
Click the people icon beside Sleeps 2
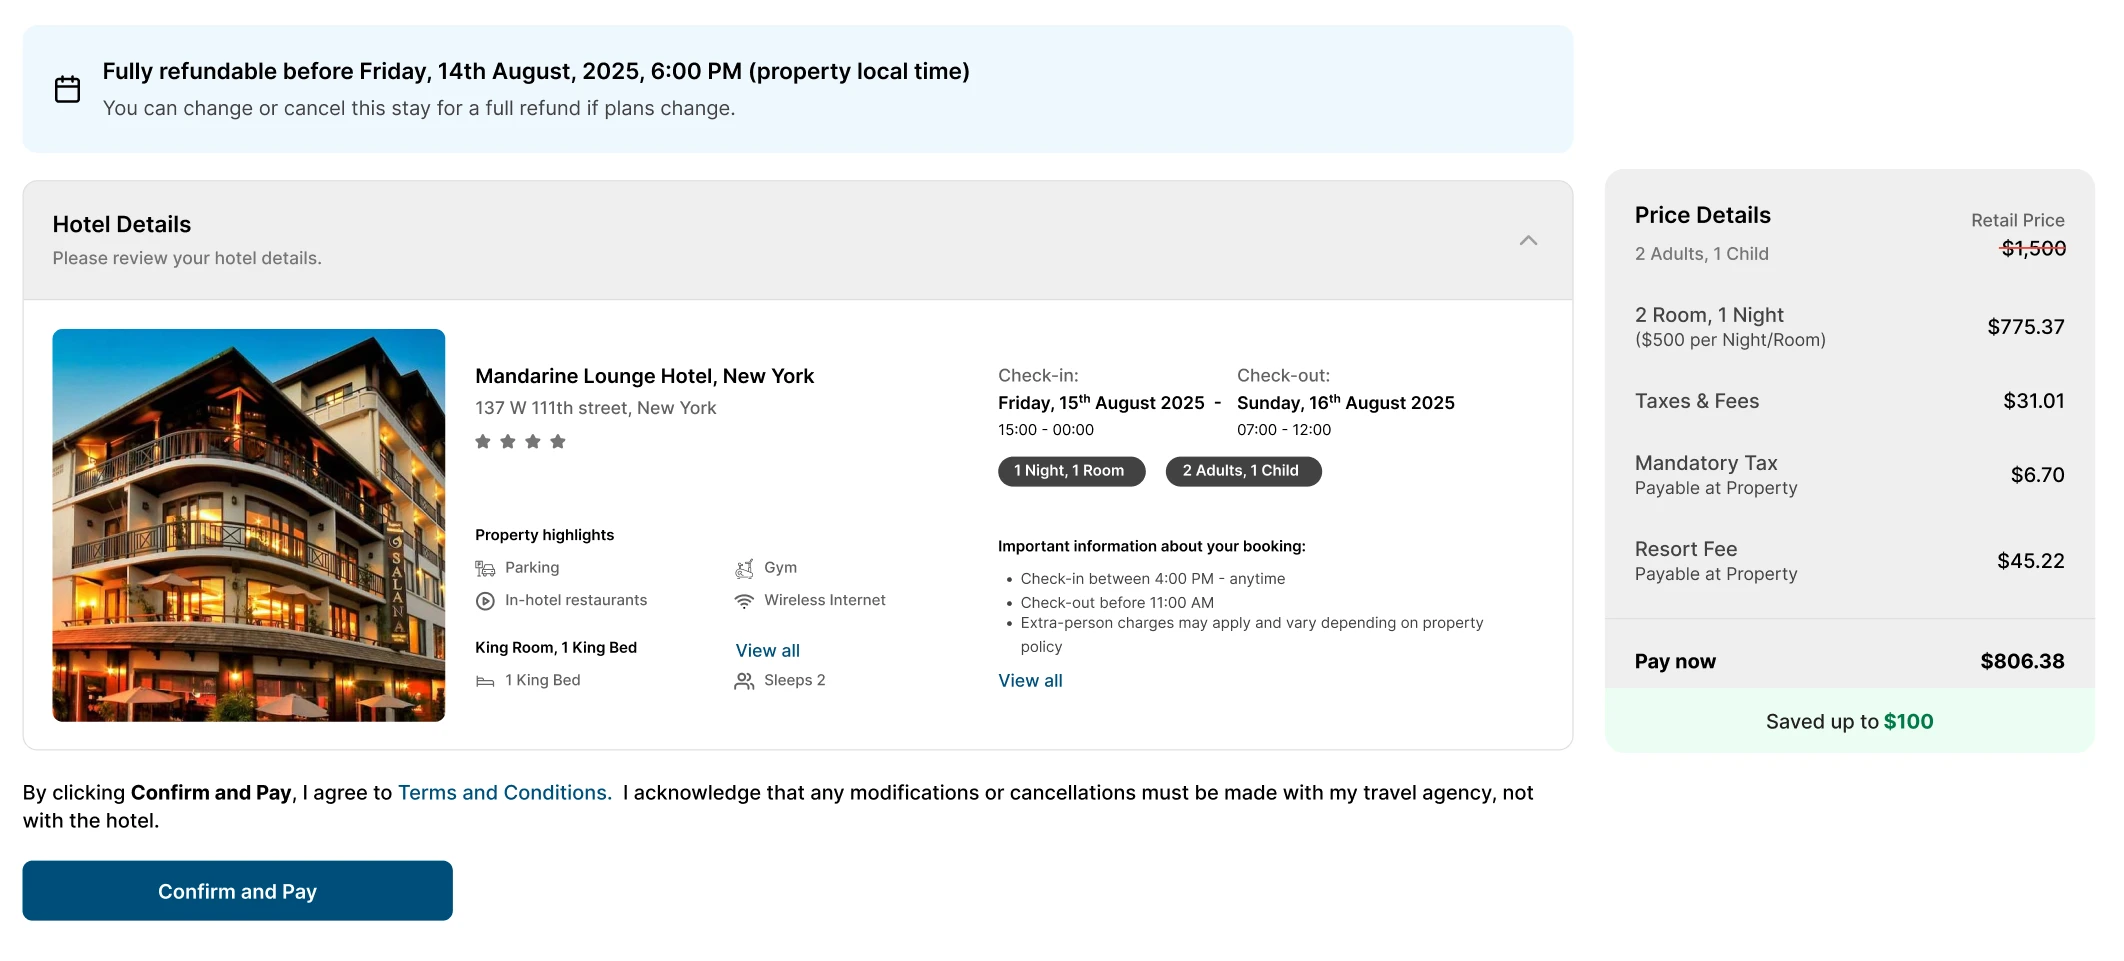[x=744, y=681]
